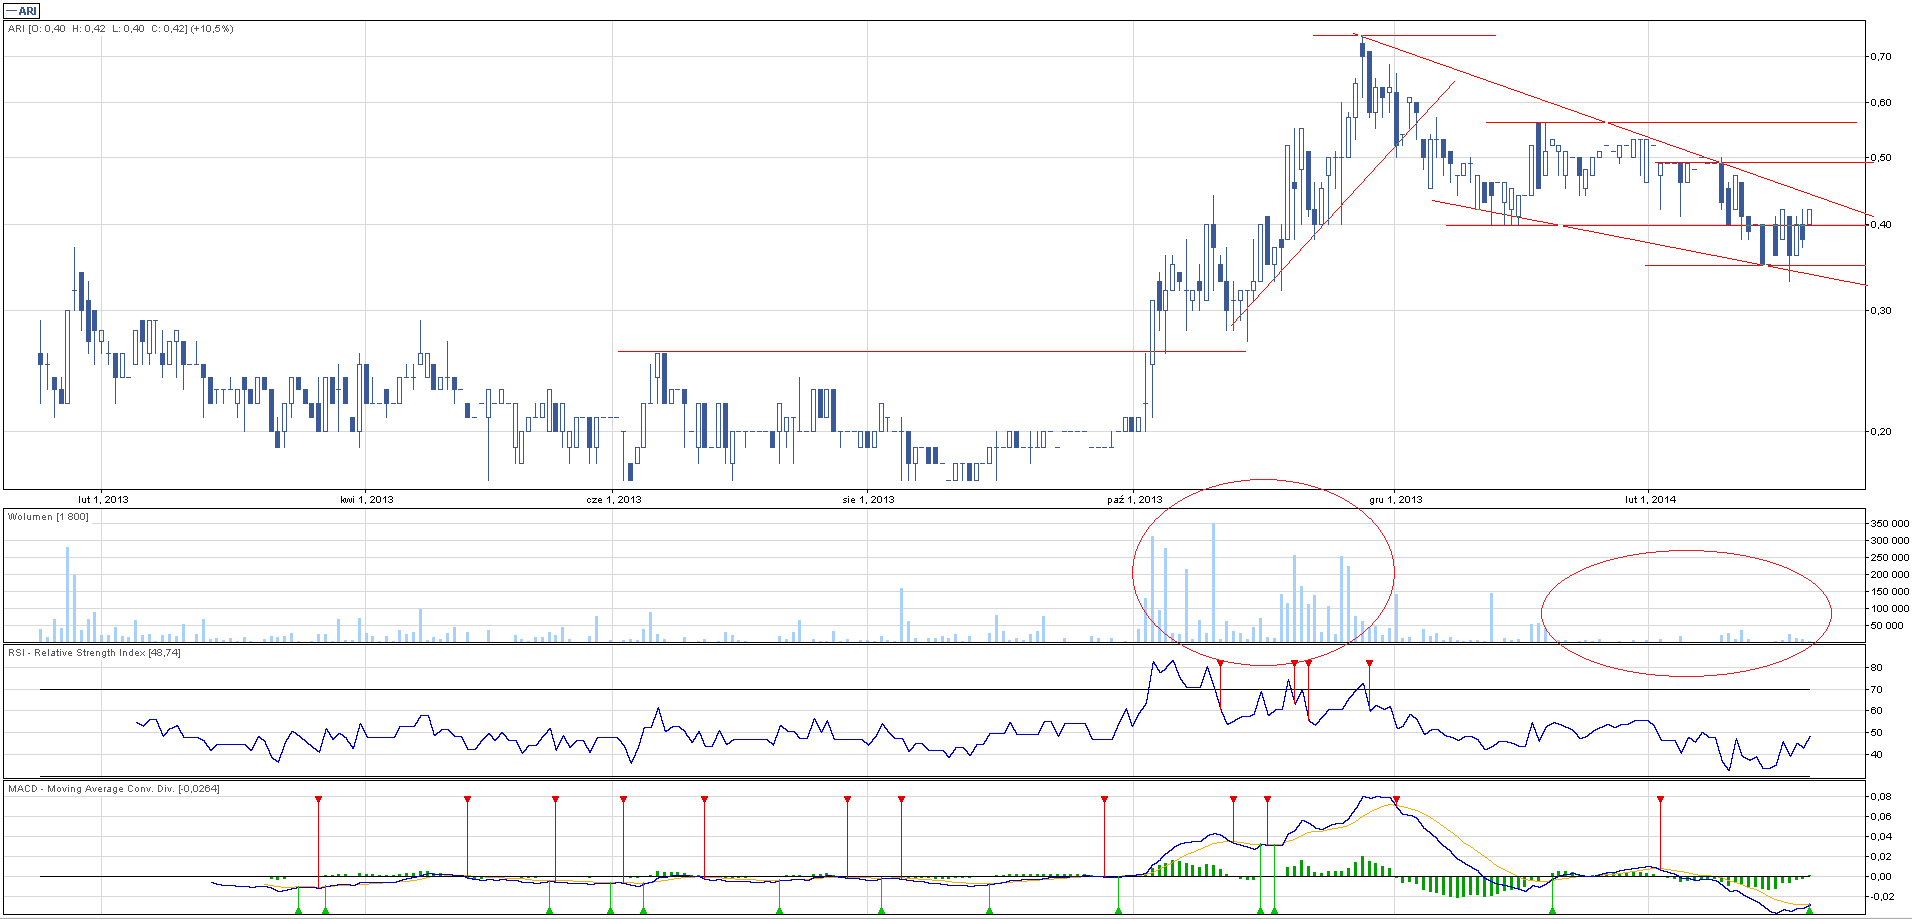Click the 'paź 1, 2013' date axis label

(x=1134, y=499)
